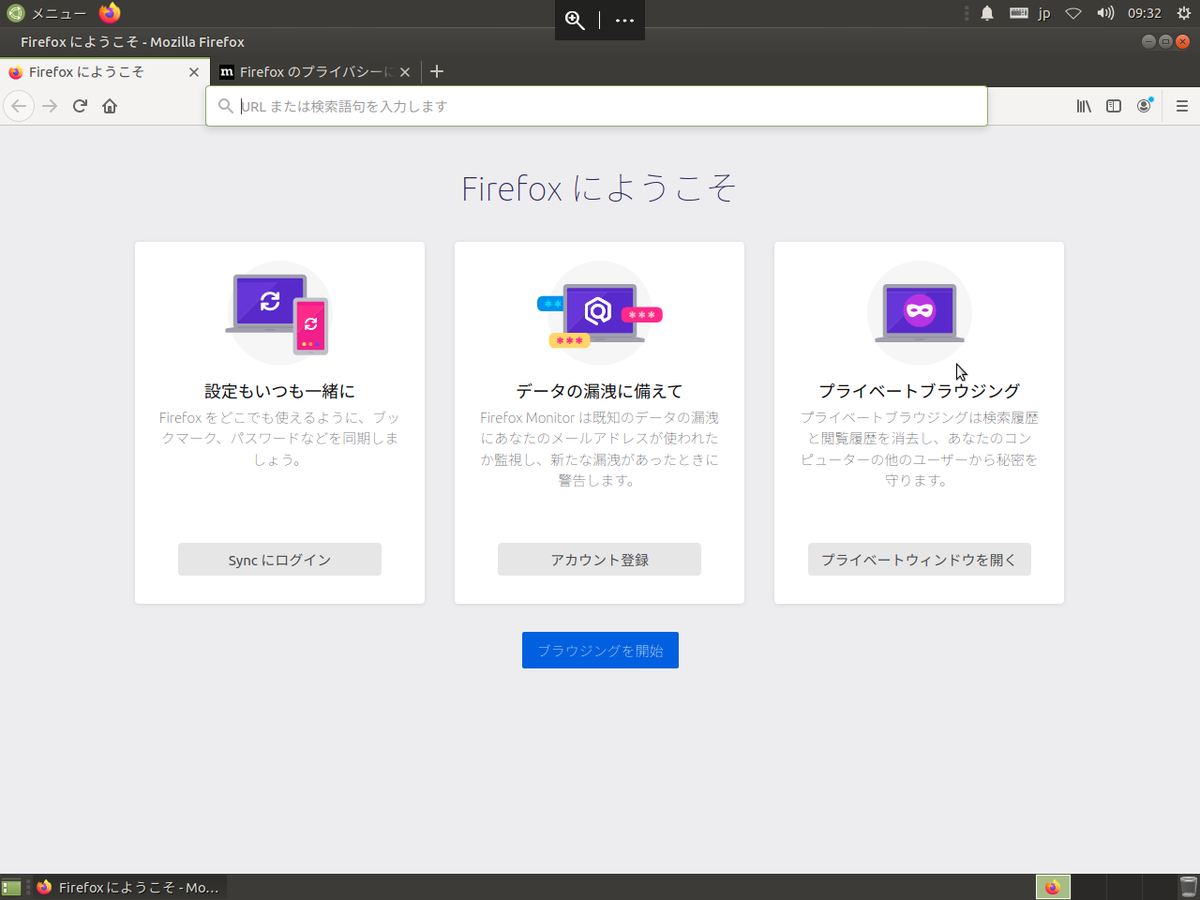Screen dimensions: 1200x900
Task: Click the back navigation arrow
Action: tap(18, 105)
